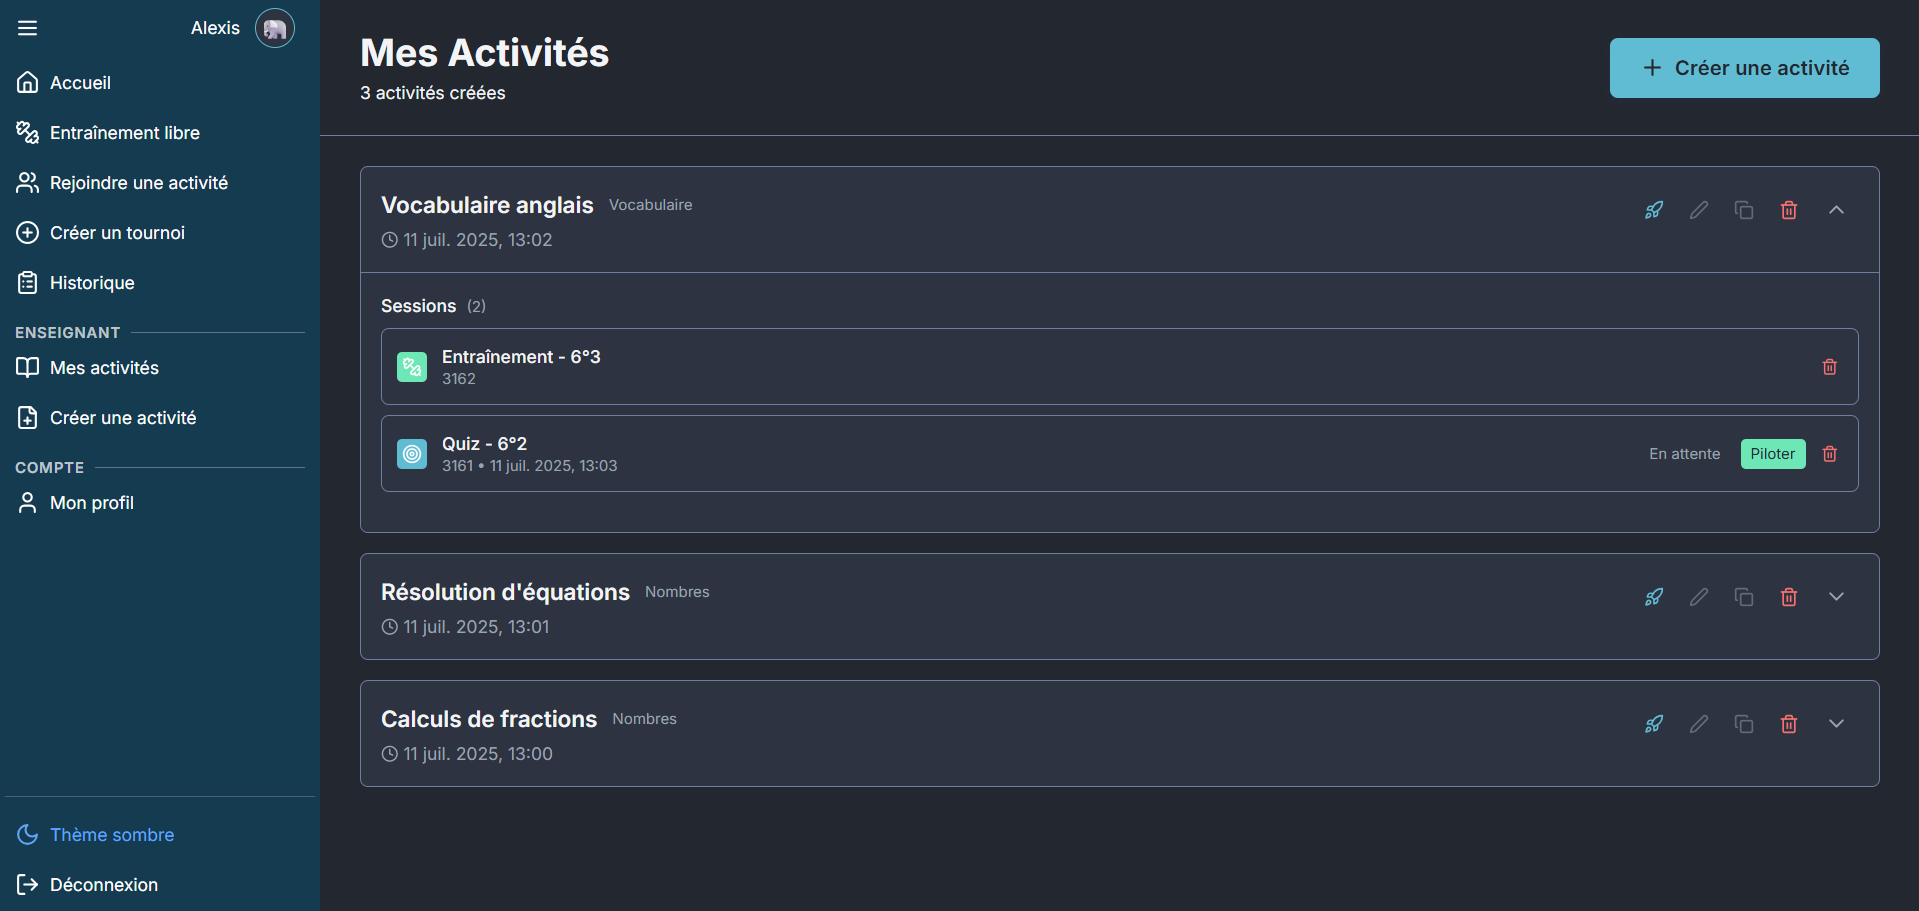Delete the Quiz - 6°2 session
This screenshot has width=1919, height=911.
point(1829,454)
